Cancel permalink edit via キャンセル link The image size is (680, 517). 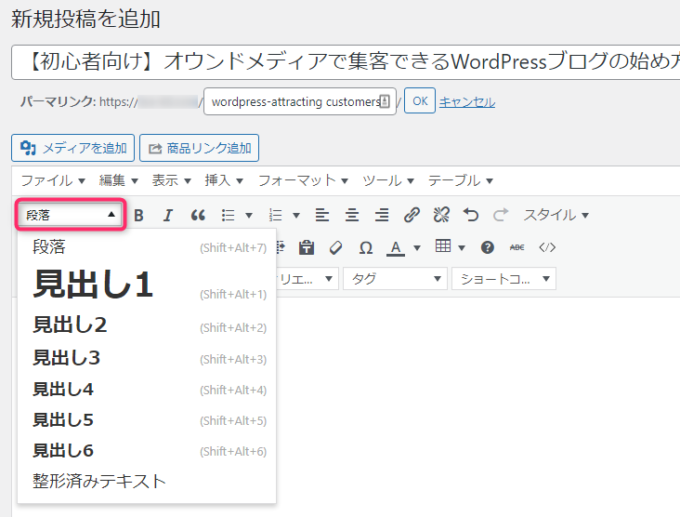[x=467, y=102]
